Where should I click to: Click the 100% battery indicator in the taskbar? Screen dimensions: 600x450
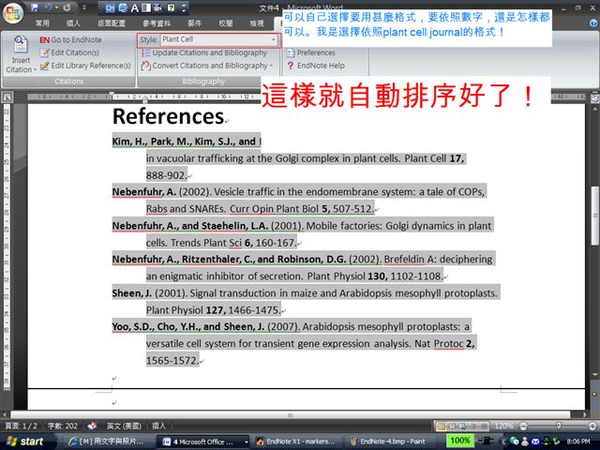pos(460,441)
